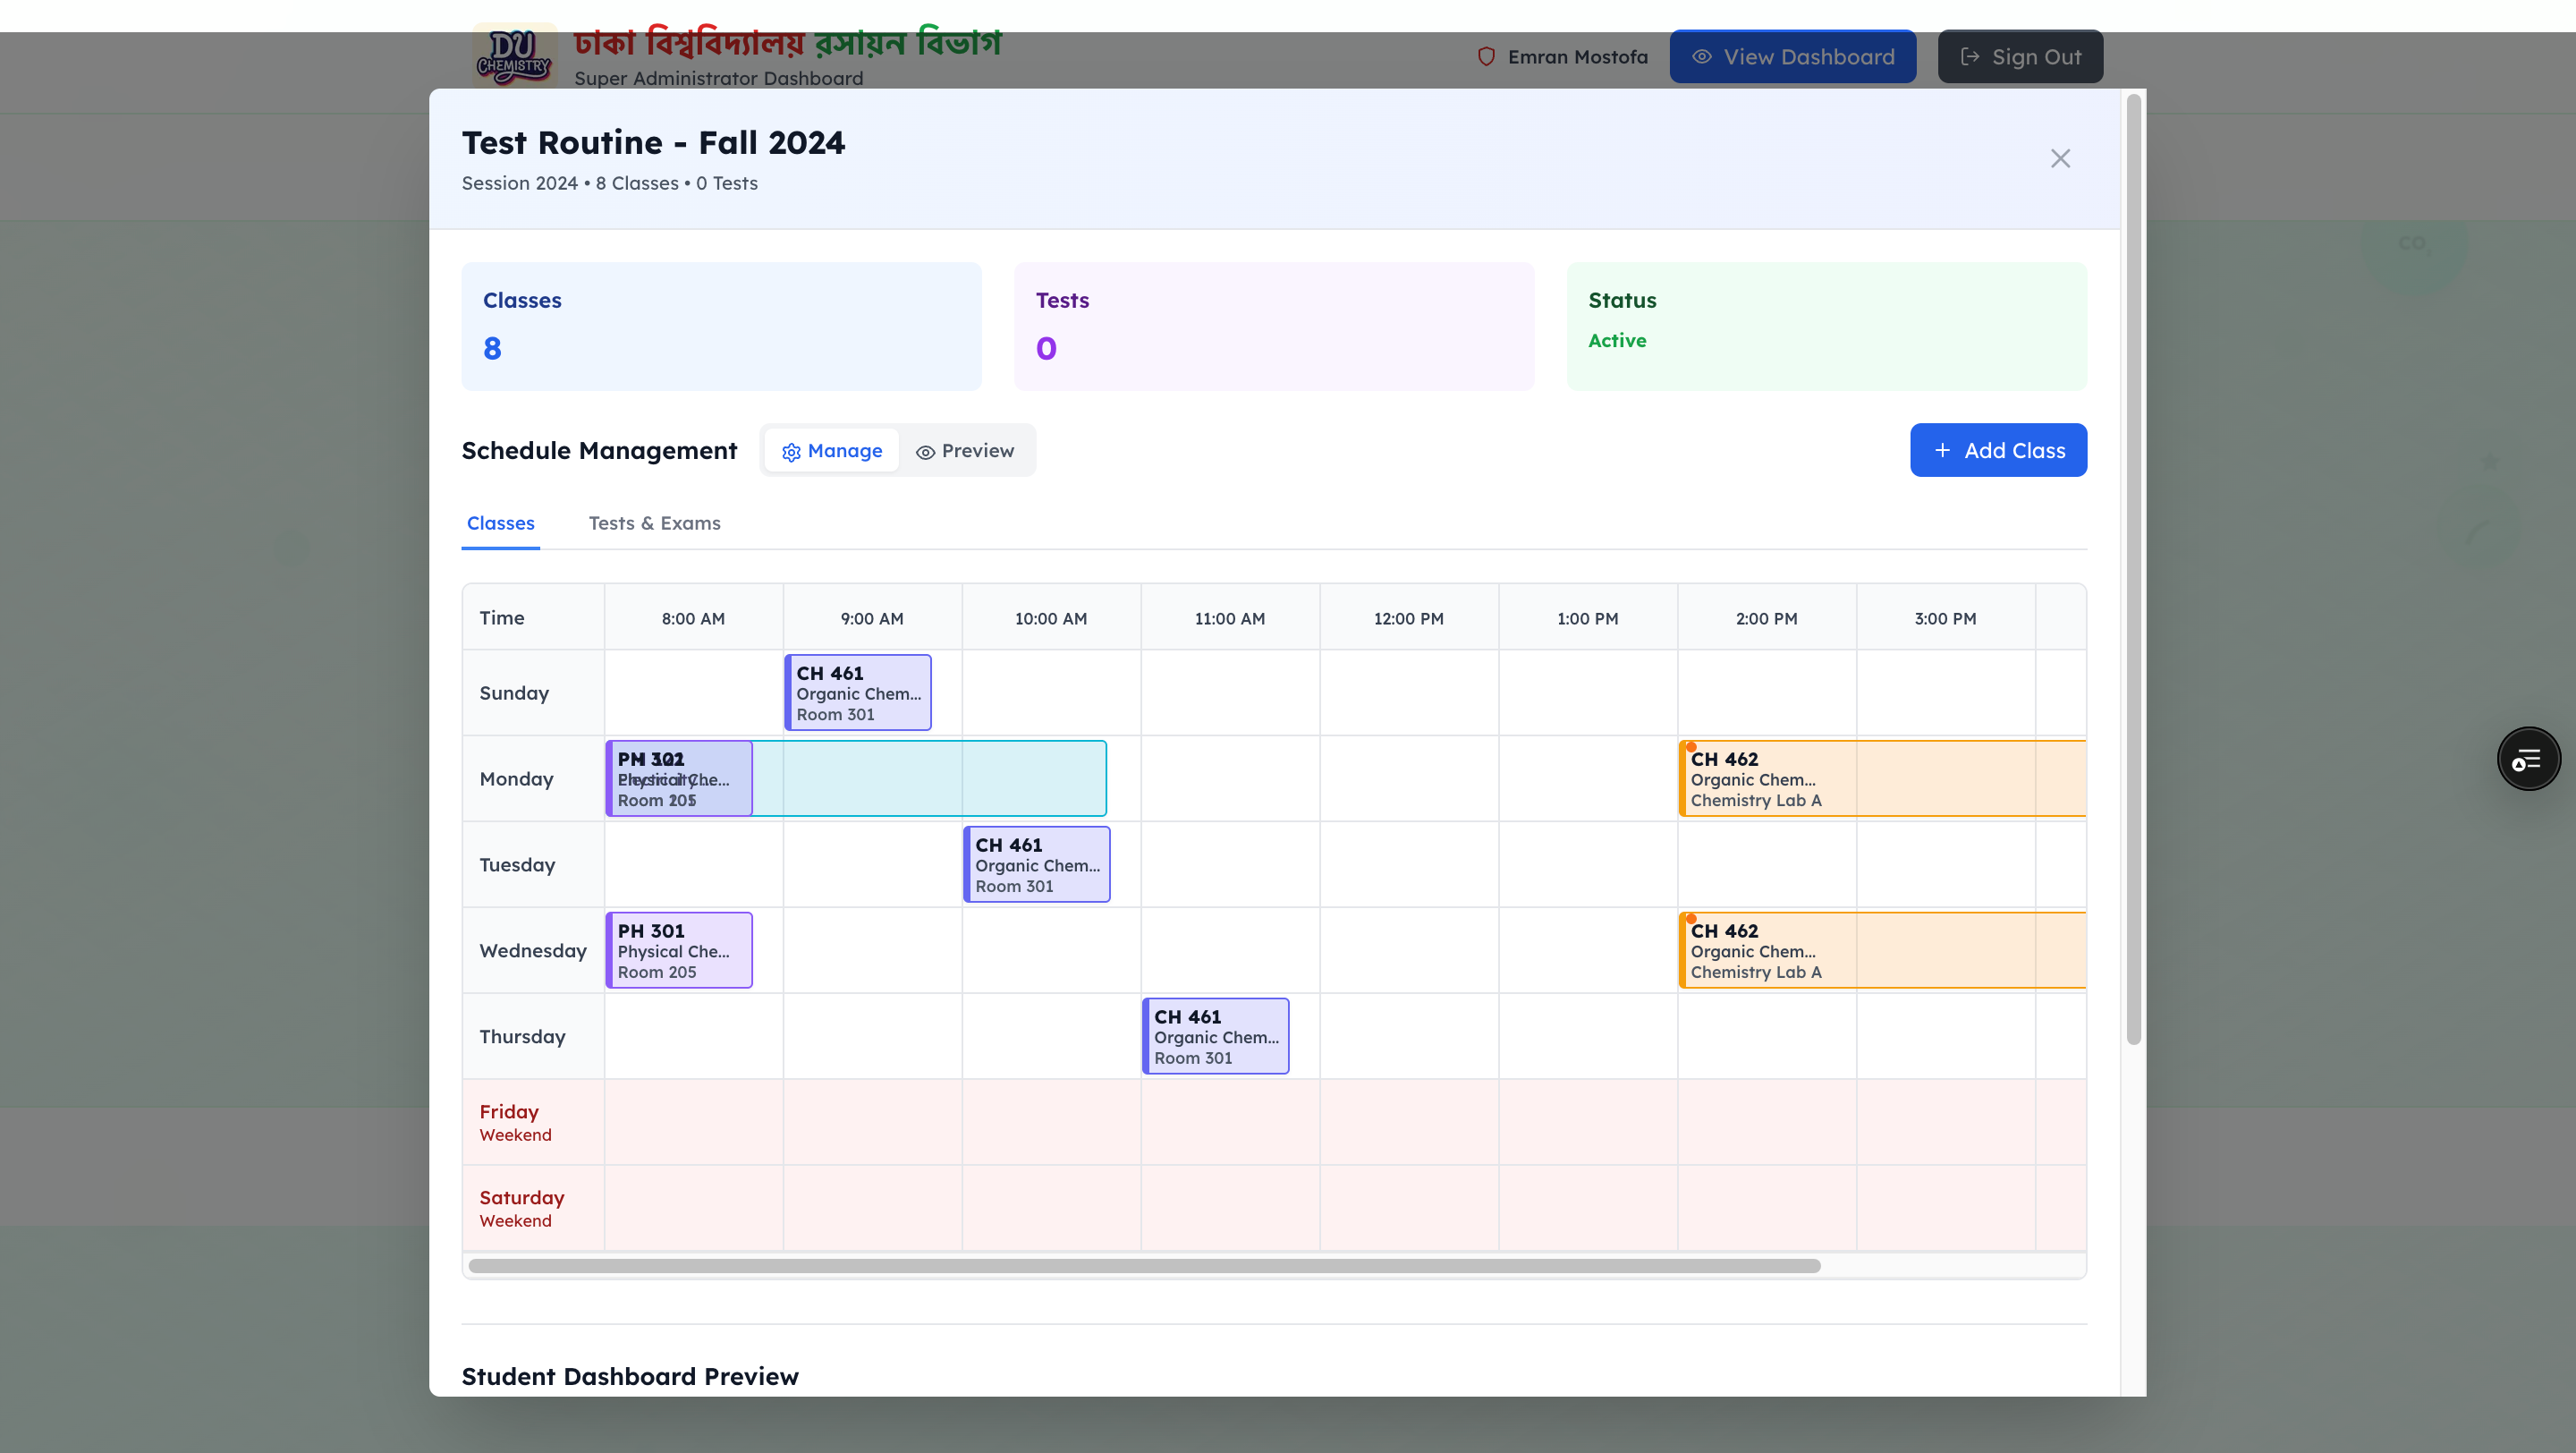Switch schedule view to Preview mode
The height and width of the screenshot is (1453, 2576).
[x=965, y=451]
